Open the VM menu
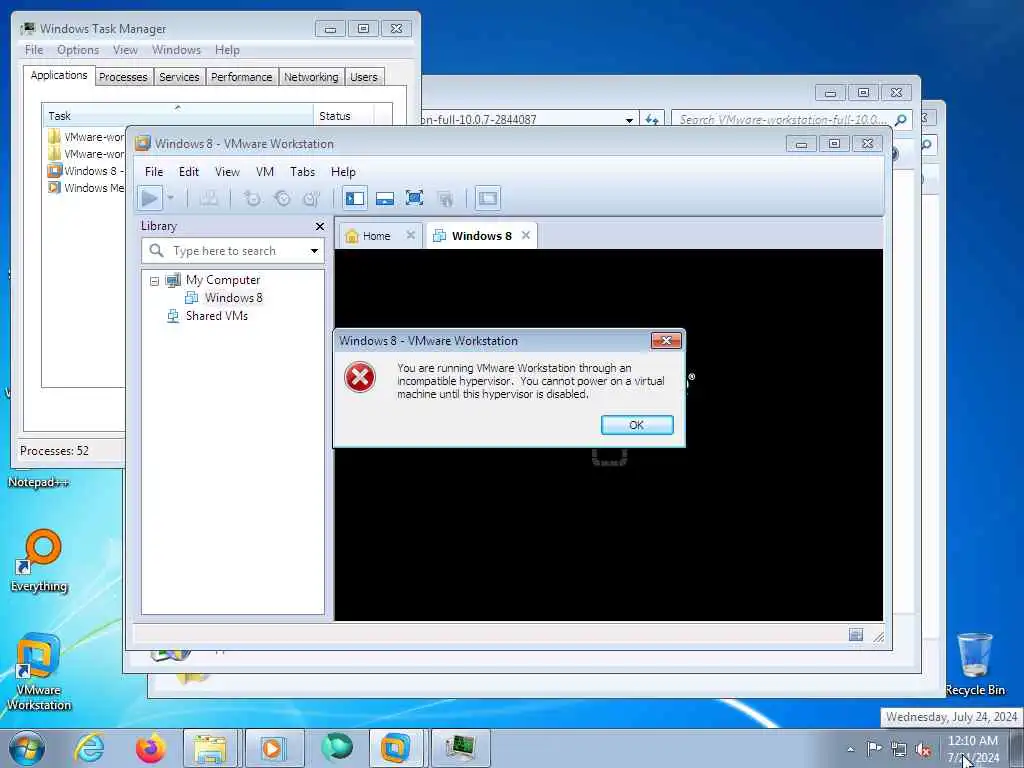This screenshot has height=768, width=1024. pyautogui.click(x=264, y=172)
